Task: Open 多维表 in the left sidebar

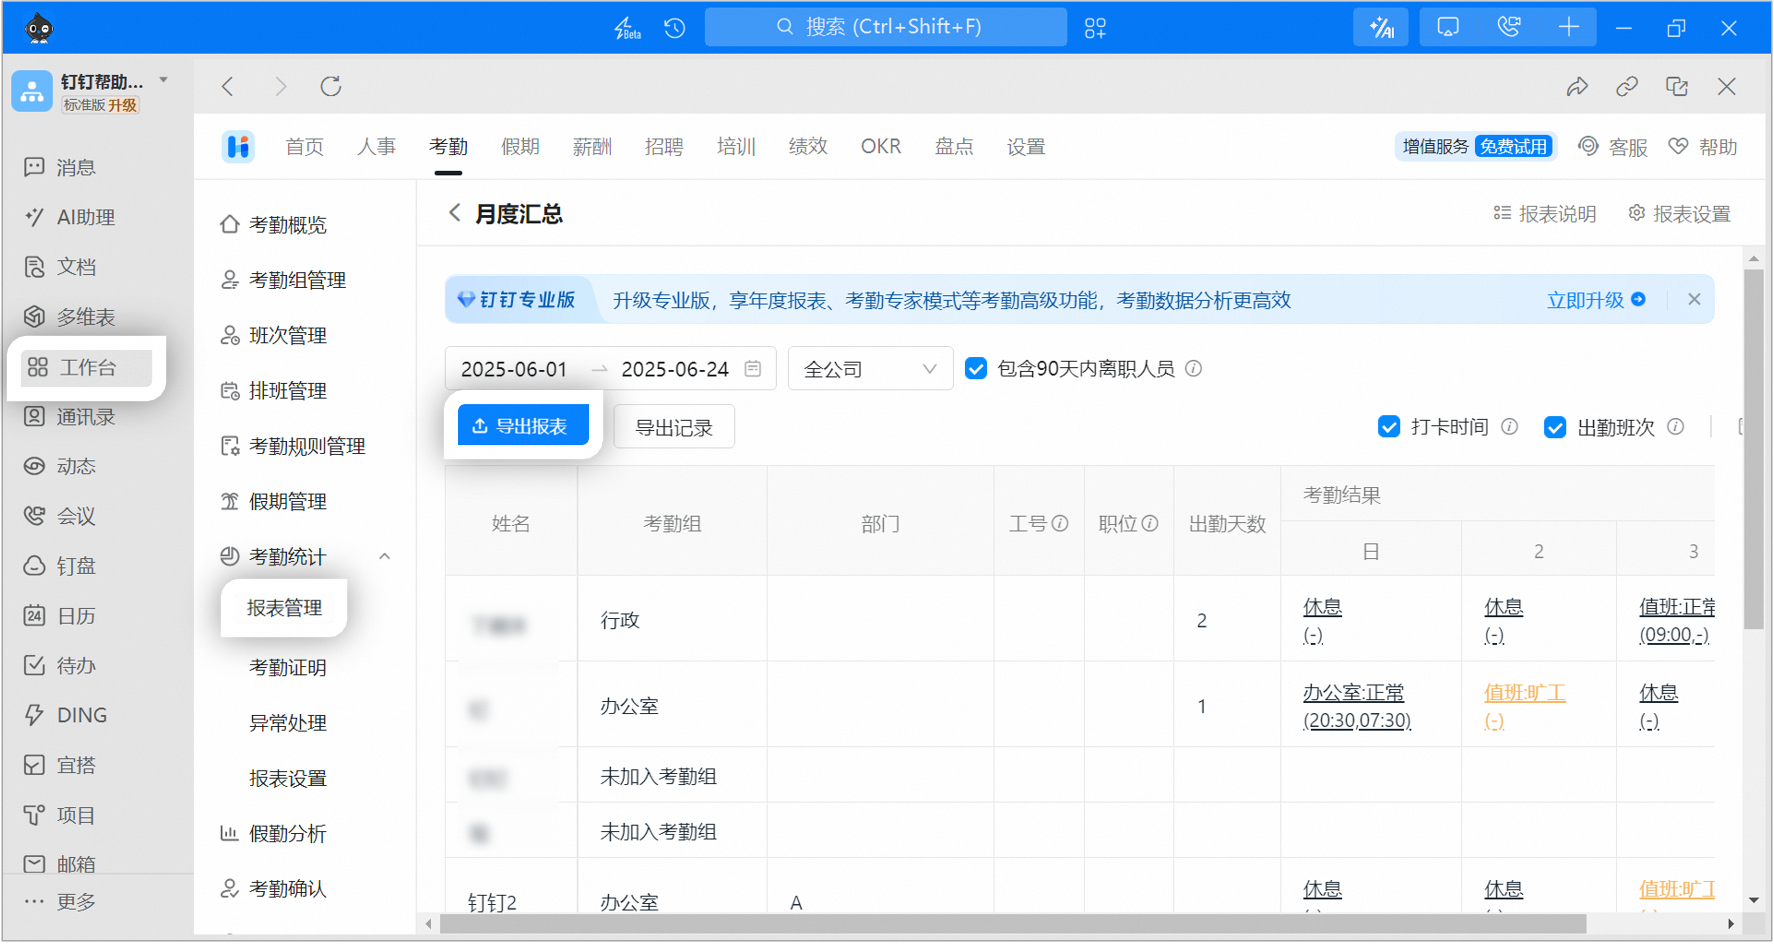Action: click(69, 317)
